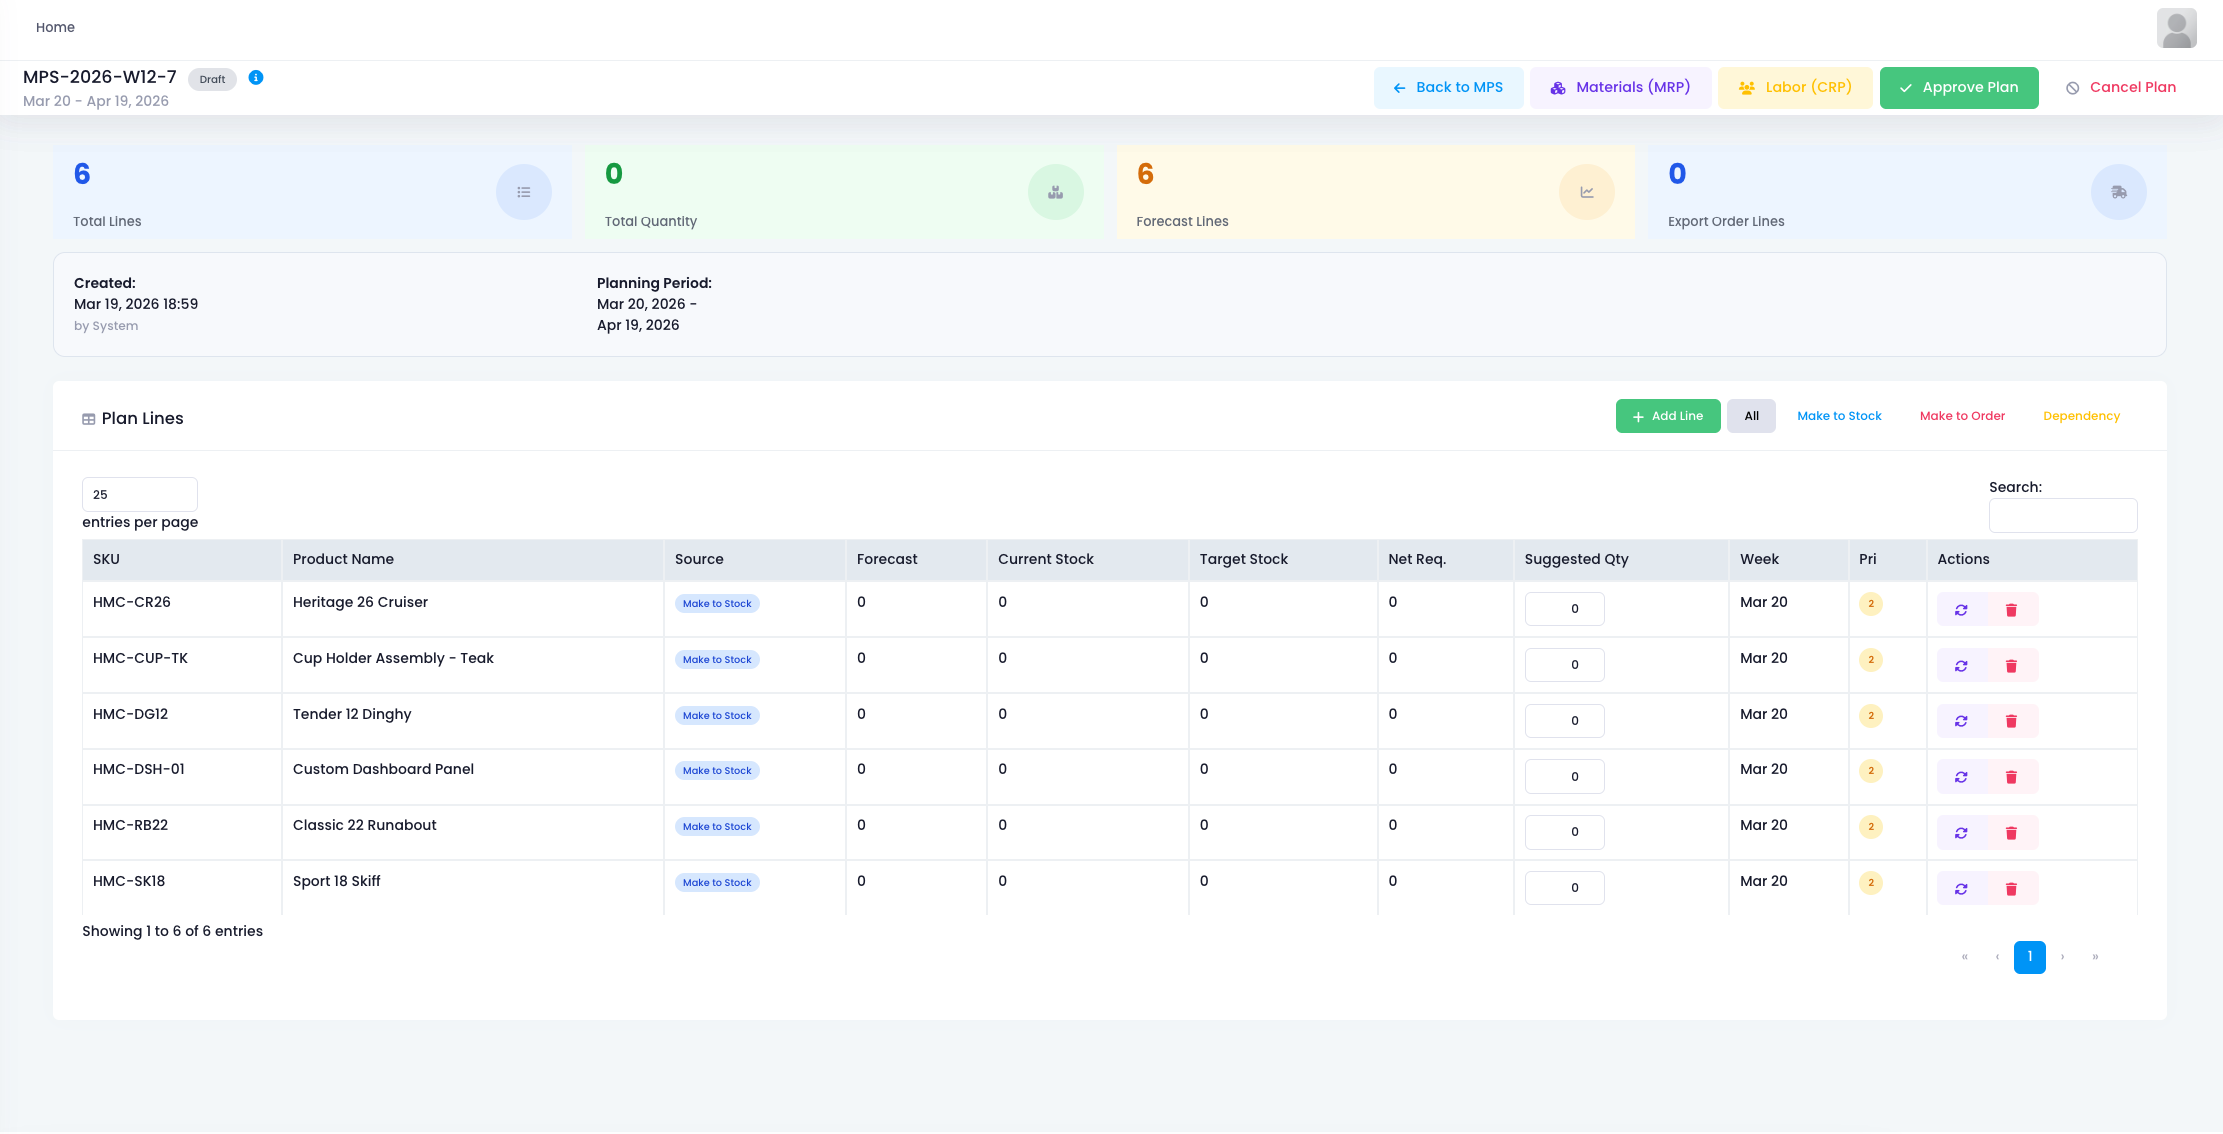The image size is (2223, 1134).
Task: Click Suggested Qty field for HMC-CR26
Action: (1564, 609)
